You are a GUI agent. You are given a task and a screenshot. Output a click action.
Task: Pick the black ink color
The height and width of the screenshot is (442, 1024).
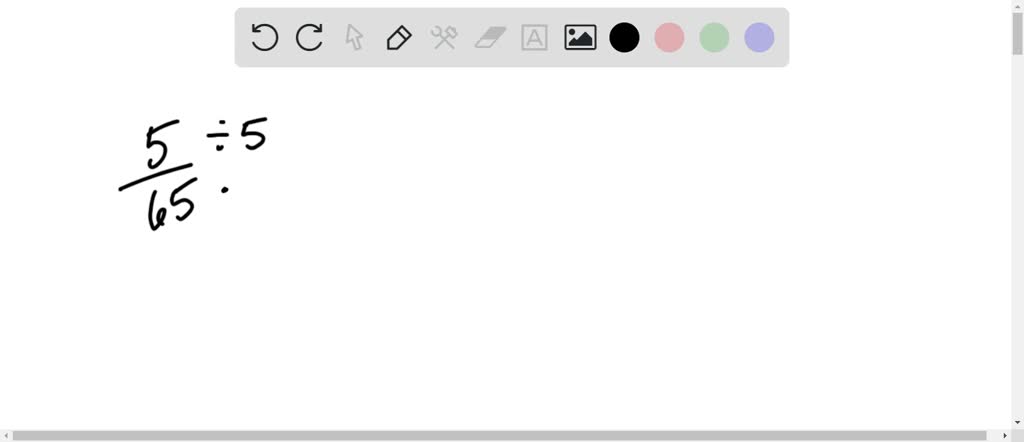click(624, 37)
